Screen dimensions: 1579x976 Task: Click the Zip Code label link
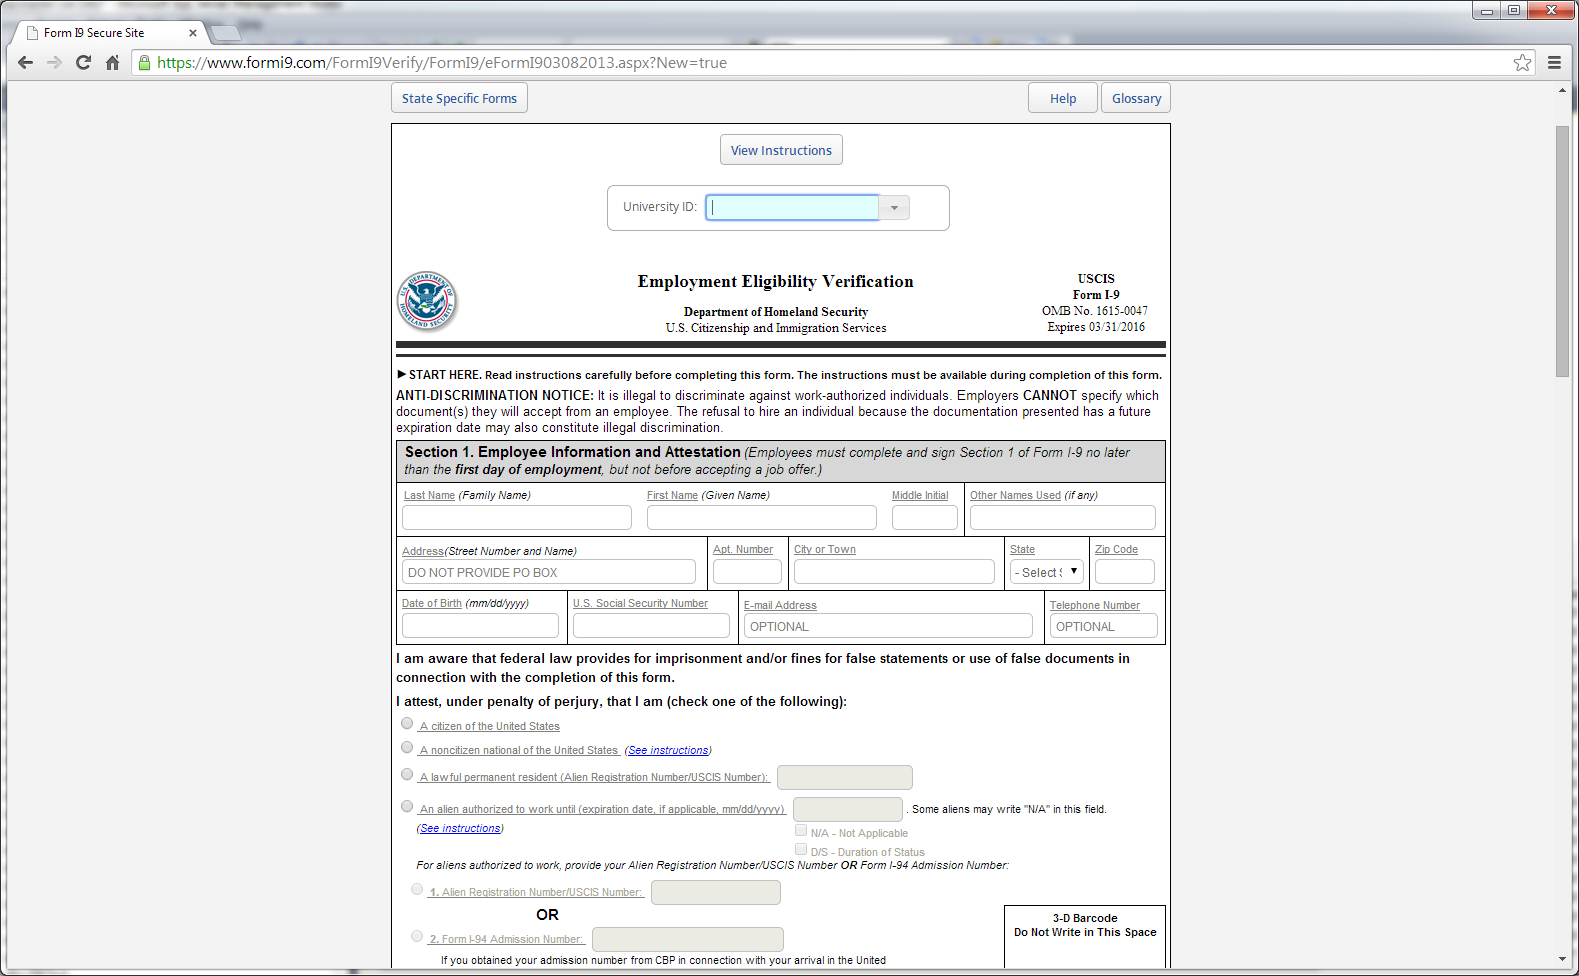coord(1116,549)
